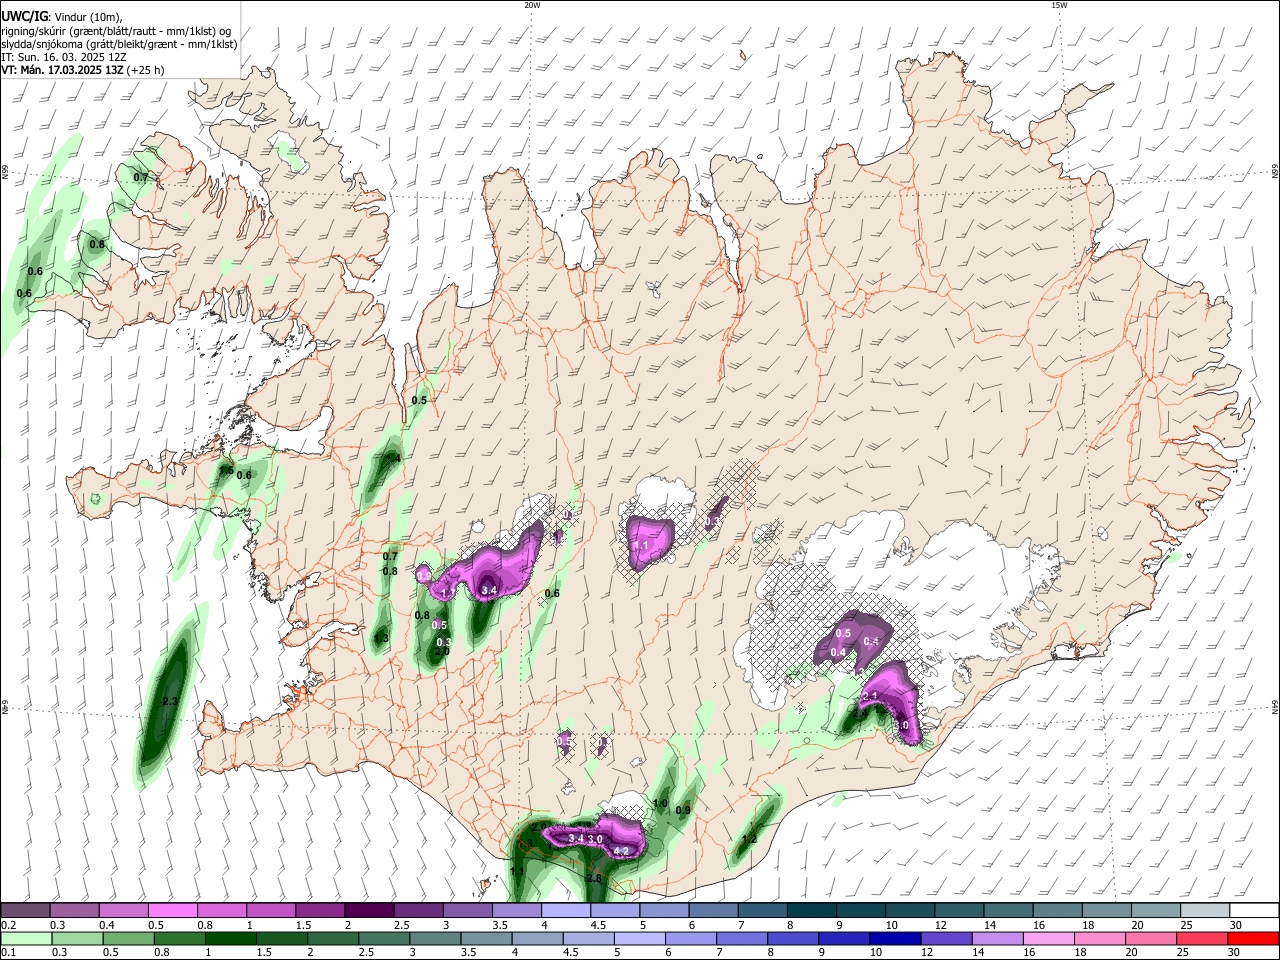Select pale green 0.1 swatch in lower legend
The image size is (1280, 960).
click(x=25, y=938)
